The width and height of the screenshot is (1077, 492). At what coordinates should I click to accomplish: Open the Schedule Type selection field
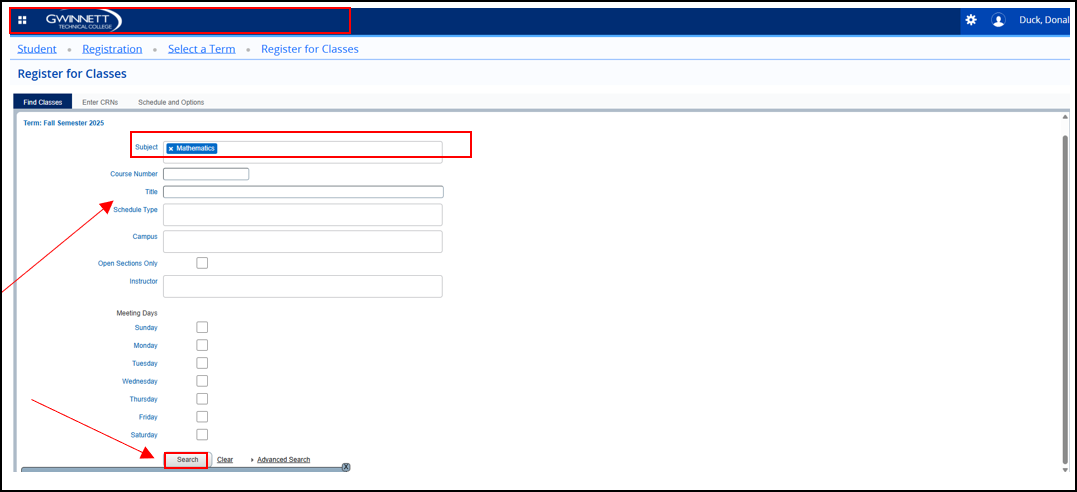tap(302, 215)
